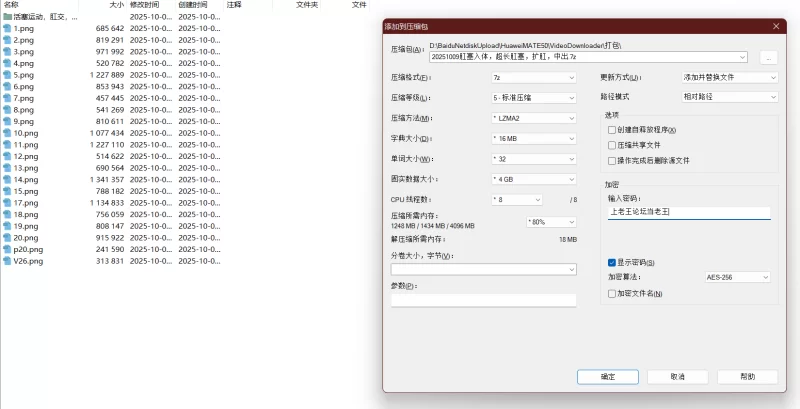Click the file icon beside 15.png

tap(7, 191)
